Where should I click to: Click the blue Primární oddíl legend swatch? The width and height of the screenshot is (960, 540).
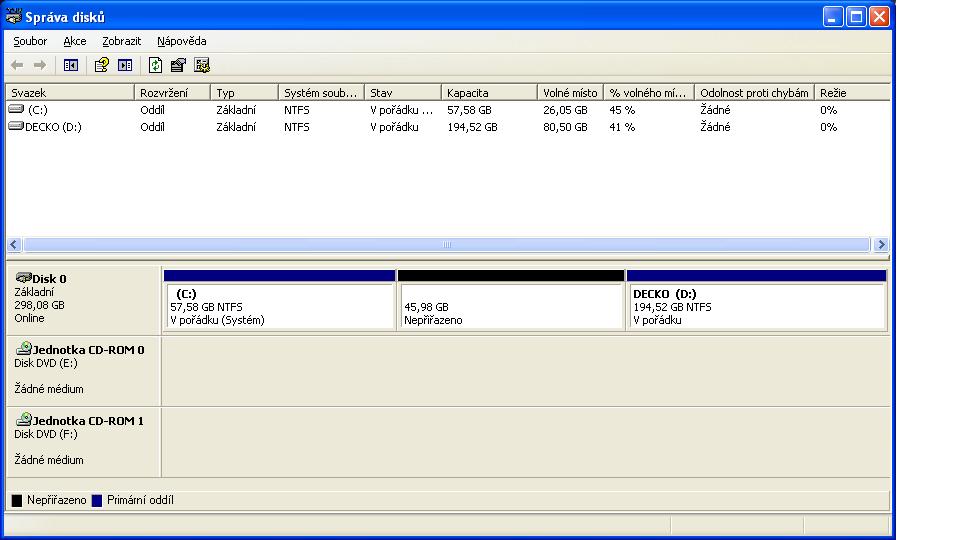click(x=97, y=500)
